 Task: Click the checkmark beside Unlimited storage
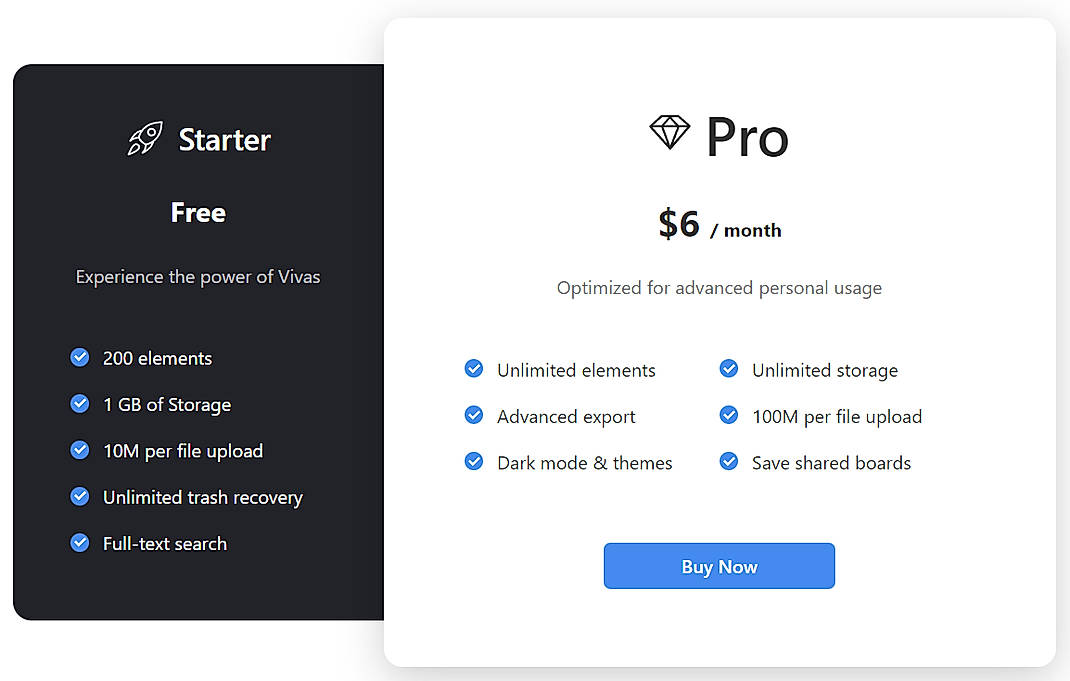point(728,368)
